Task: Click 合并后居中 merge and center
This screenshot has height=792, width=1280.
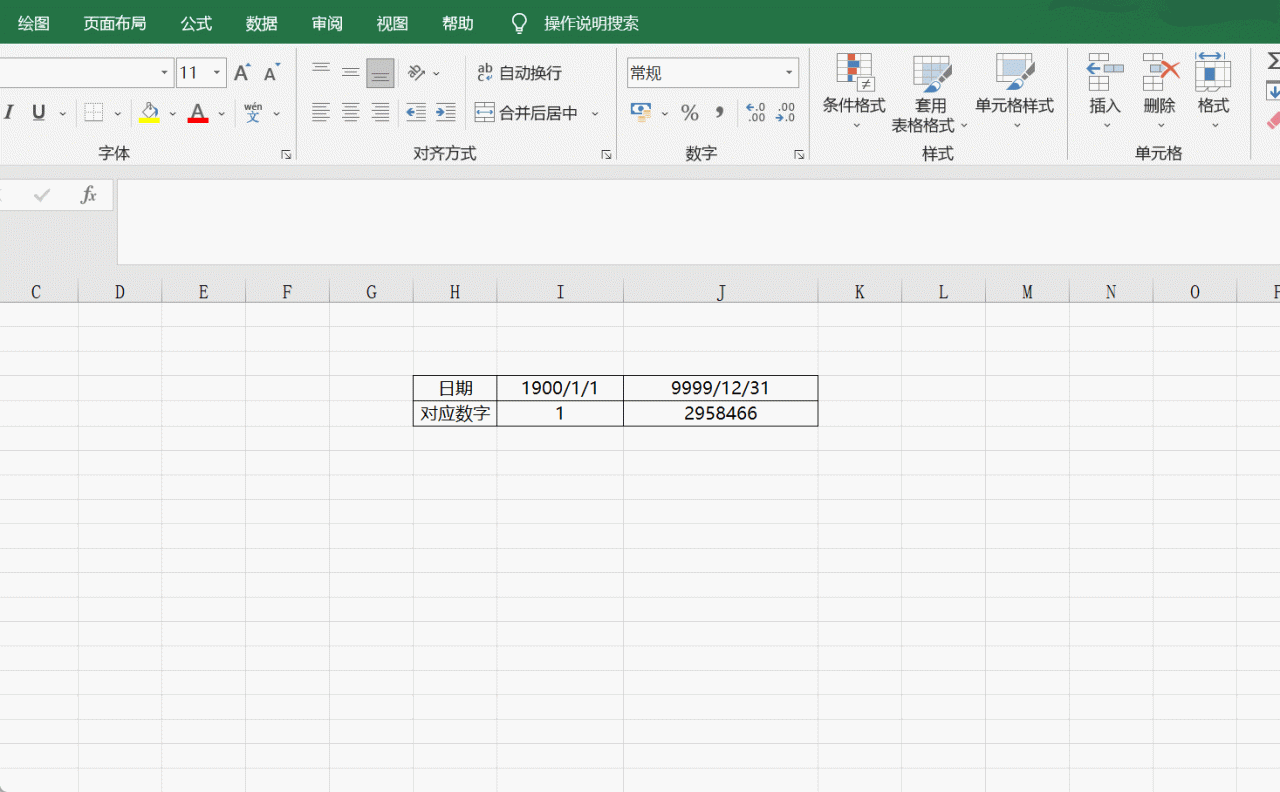Action: pyautogui.click(x=527, y=113)
